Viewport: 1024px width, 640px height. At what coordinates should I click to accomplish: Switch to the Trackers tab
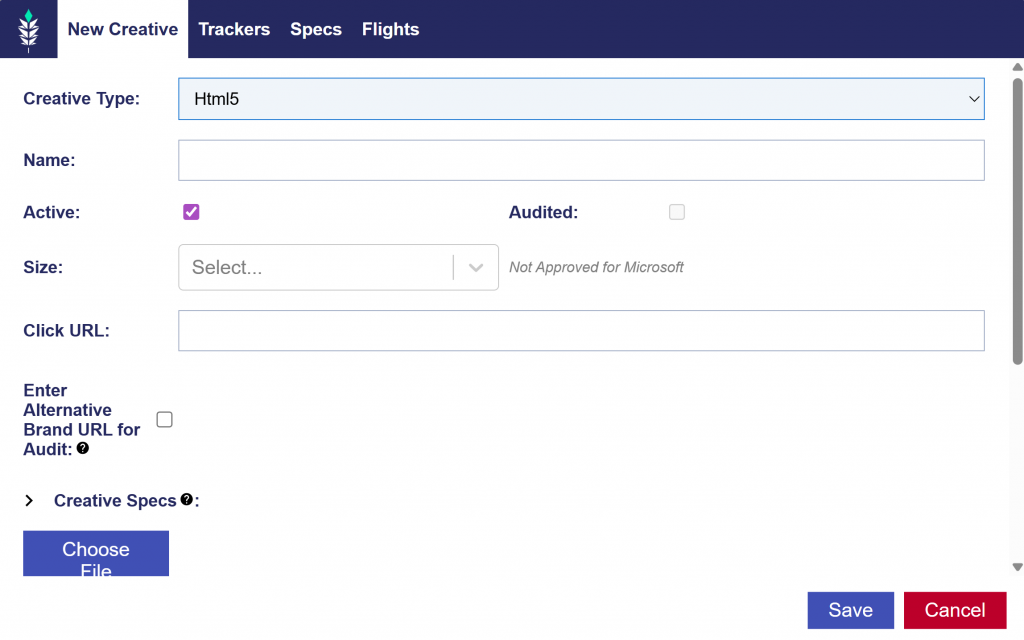click(234, 29)
